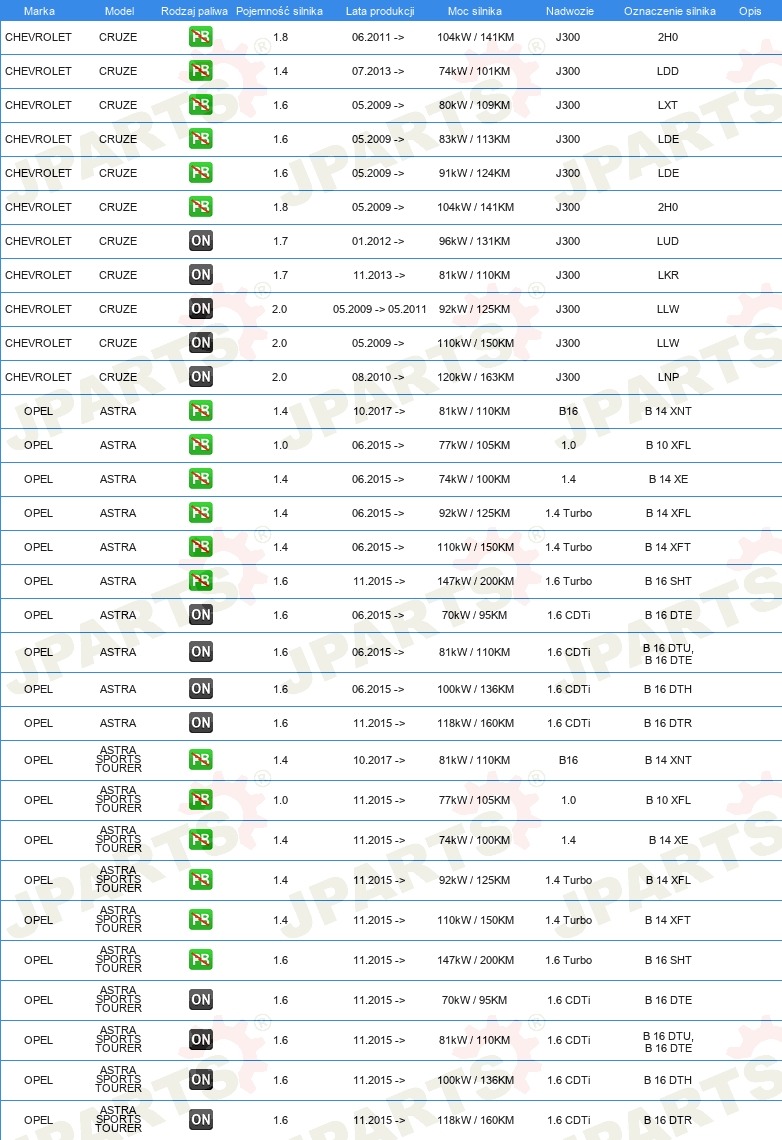This screenshot has width=782, height=1140.
Task: Click PB icon in Cruze 91kW LDE row
Action: point(201,172)
